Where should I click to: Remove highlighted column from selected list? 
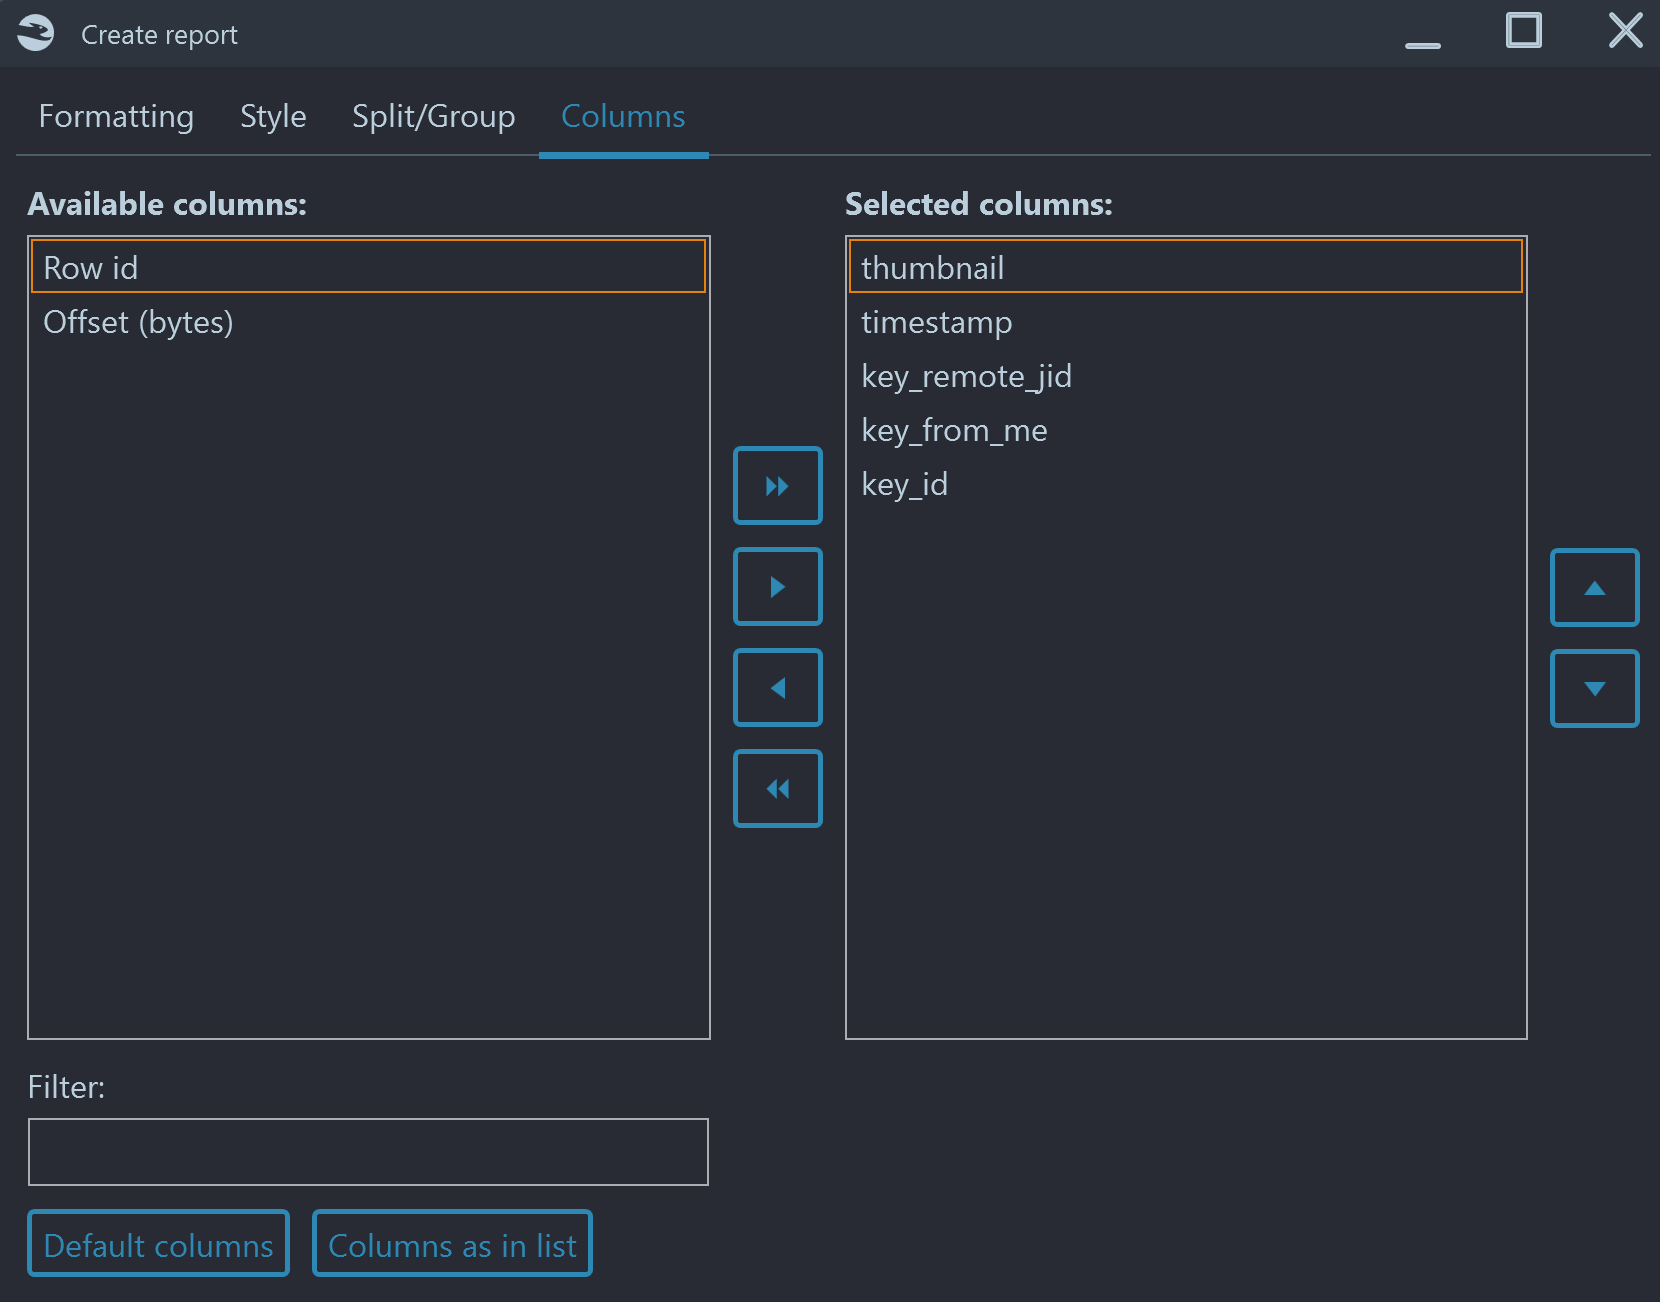tap(778, 688)
